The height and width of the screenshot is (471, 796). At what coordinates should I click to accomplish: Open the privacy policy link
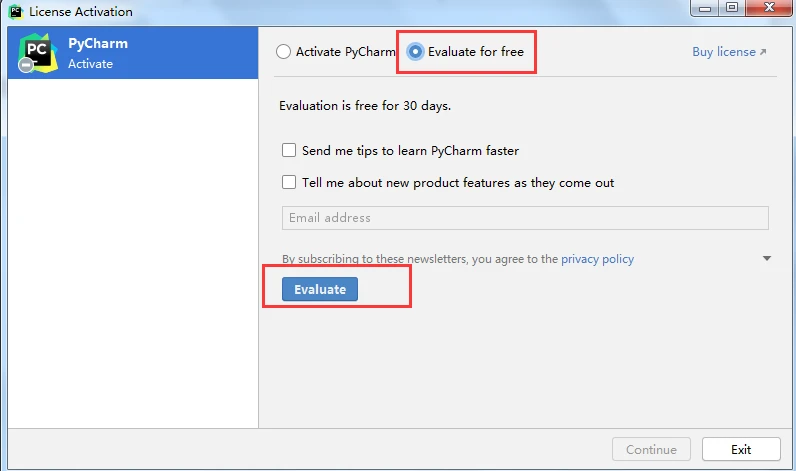tap(597, 259)
